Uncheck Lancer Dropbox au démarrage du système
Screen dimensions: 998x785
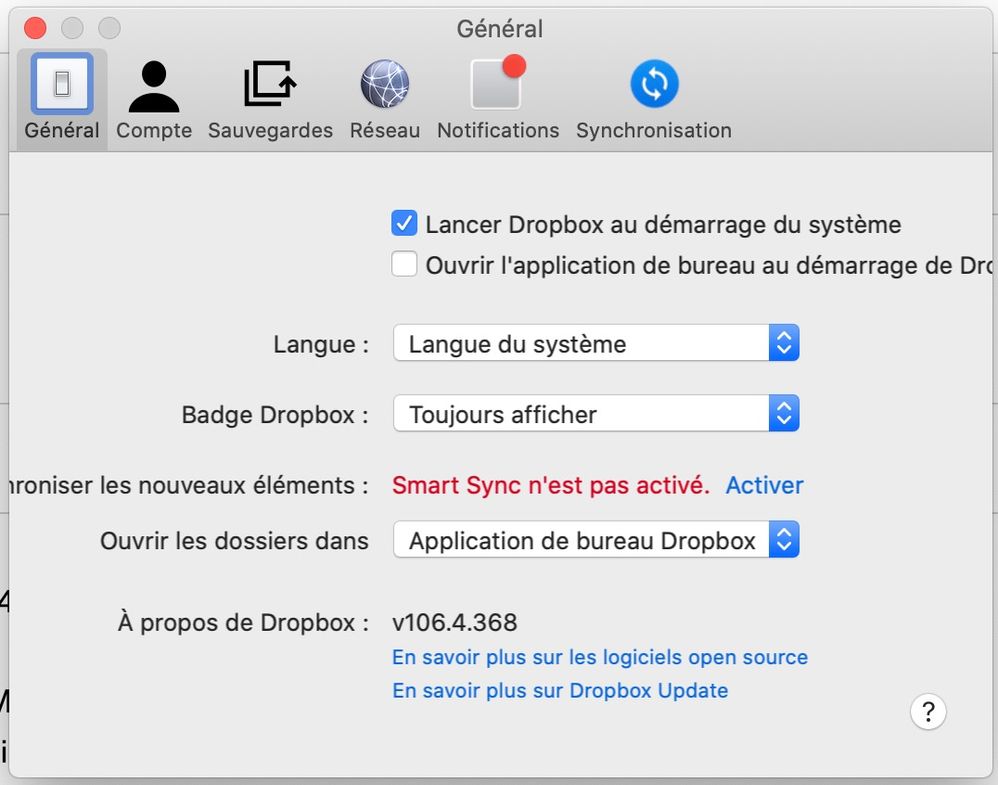[x=404, y=223]
